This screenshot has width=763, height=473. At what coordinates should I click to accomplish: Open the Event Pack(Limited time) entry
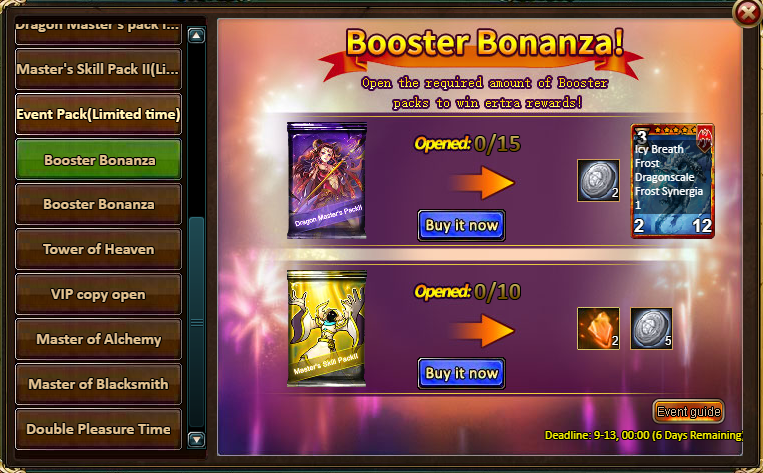pos(99,114)
